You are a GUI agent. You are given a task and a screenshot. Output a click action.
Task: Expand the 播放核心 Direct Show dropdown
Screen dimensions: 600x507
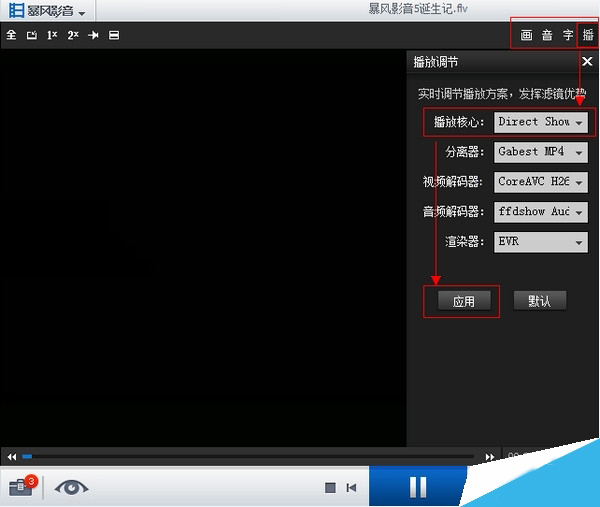[x=541, y=122]
